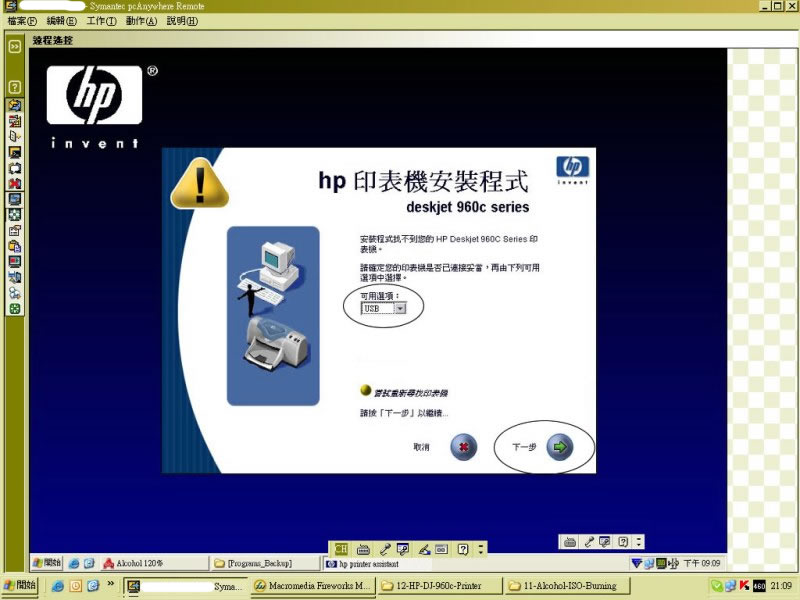Click the red K antivirus tray icon

pos(745,586)
